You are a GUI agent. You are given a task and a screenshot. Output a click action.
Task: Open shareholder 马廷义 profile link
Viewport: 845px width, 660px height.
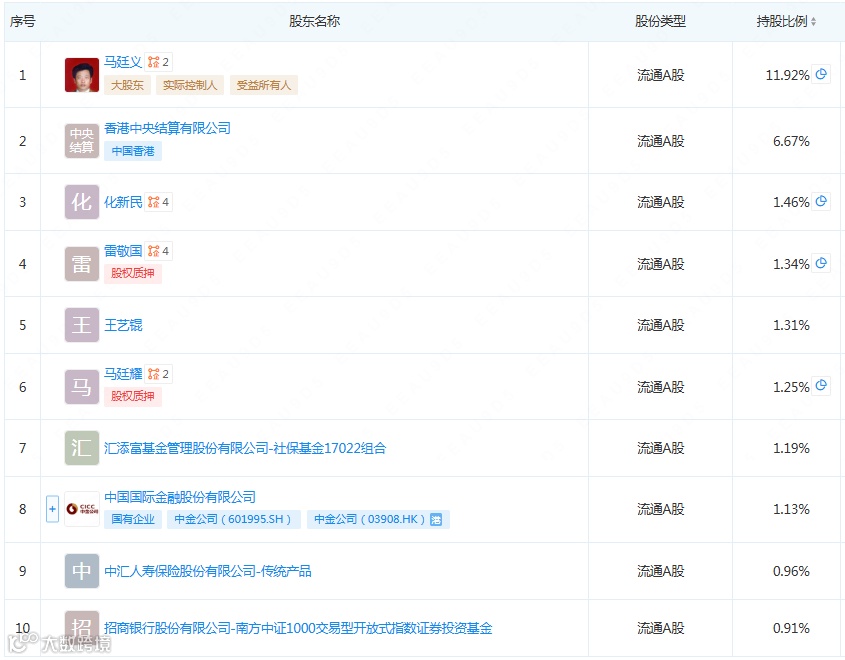(x=123, y=62)
